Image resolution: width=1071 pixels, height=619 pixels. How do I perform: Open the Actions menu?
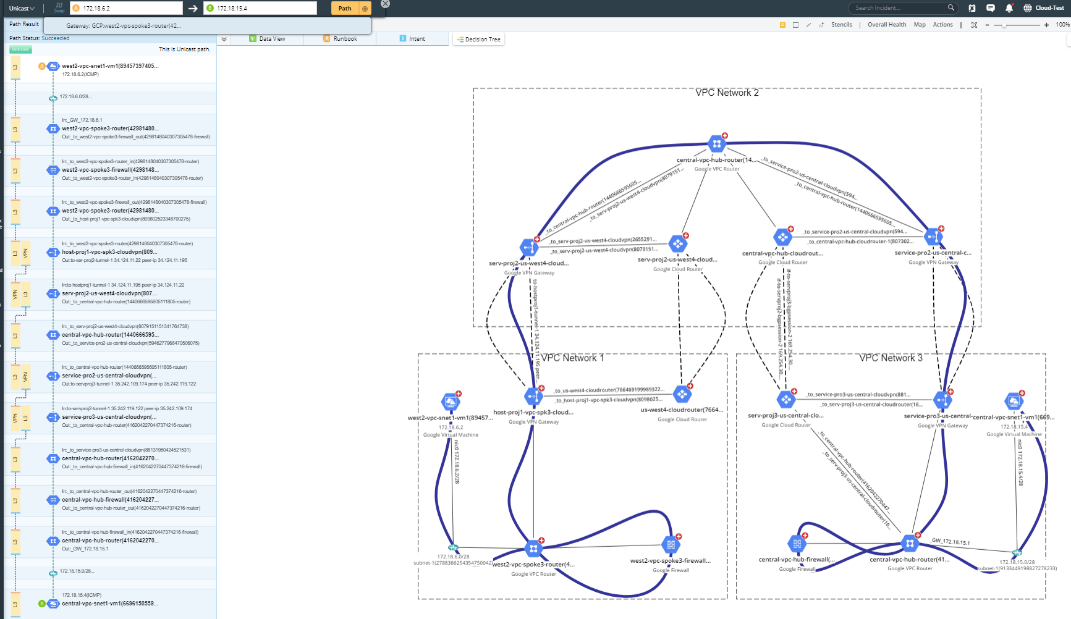point(943,25)
